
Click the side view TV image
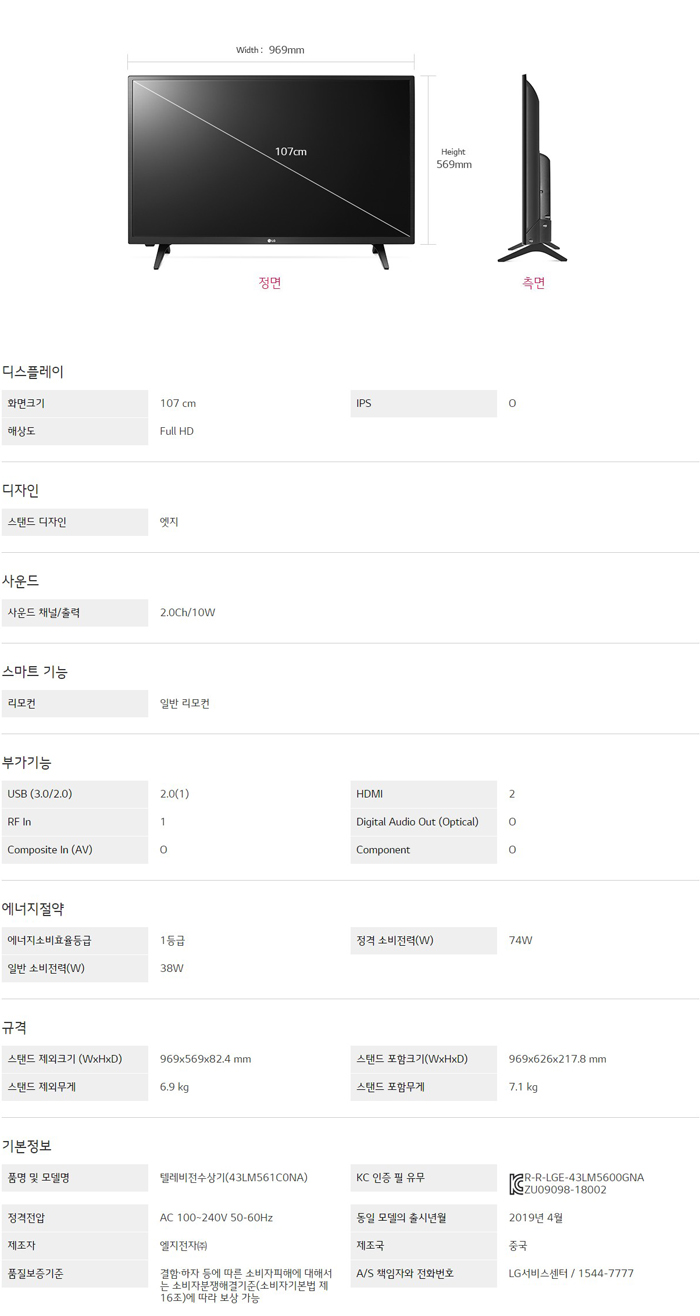click(532, 168)
